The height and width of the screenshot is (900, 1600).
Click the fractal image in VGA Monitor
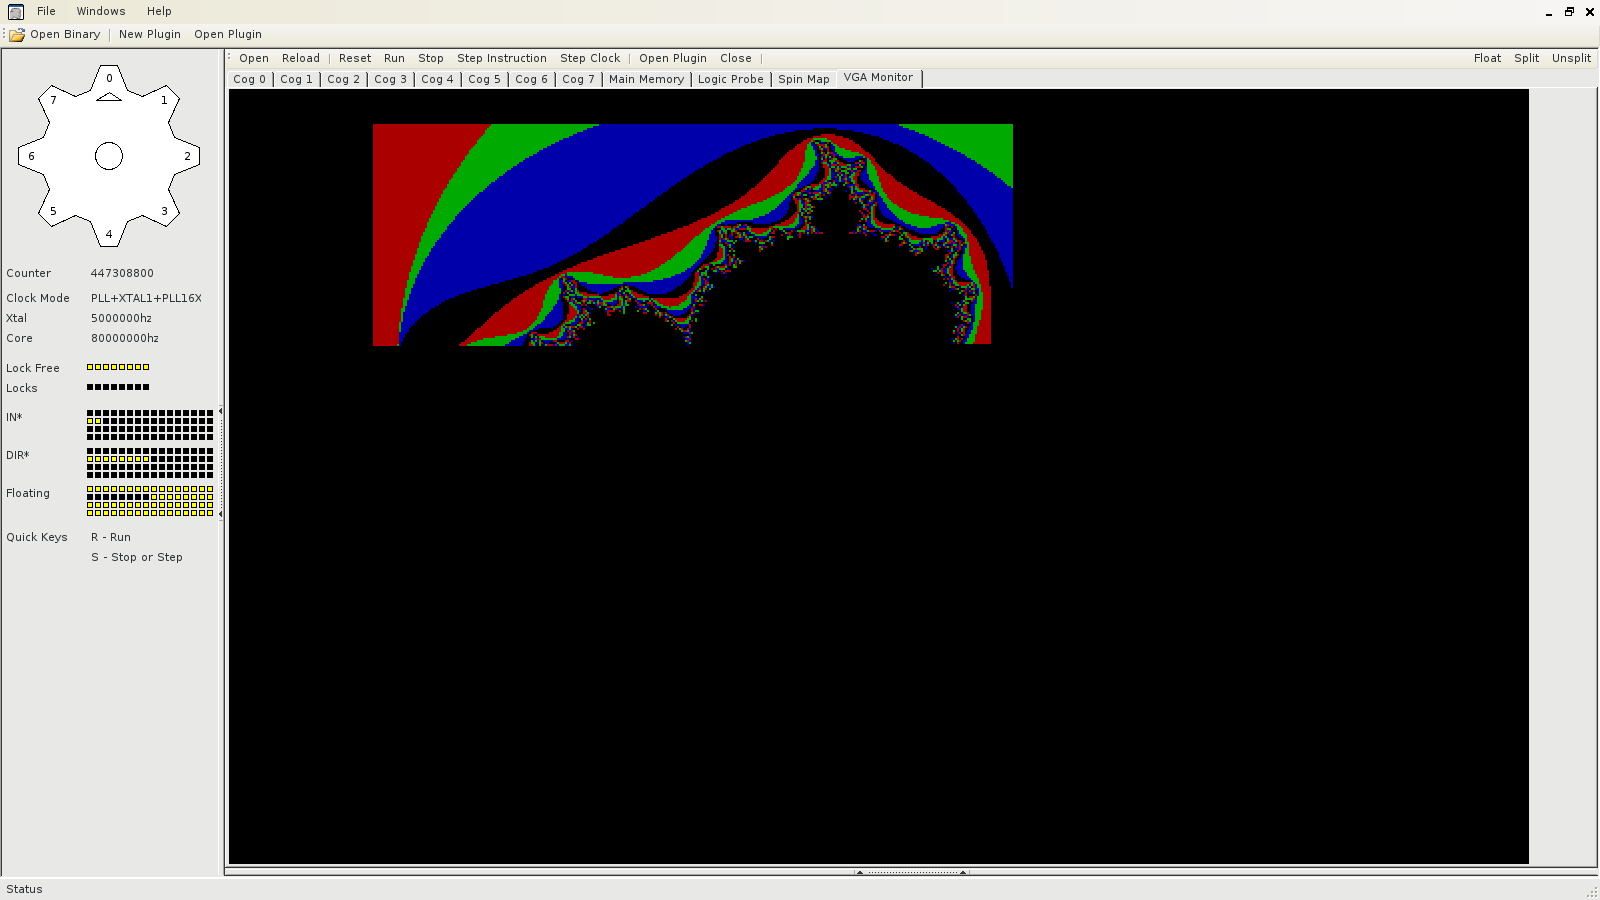pos(692,235)
